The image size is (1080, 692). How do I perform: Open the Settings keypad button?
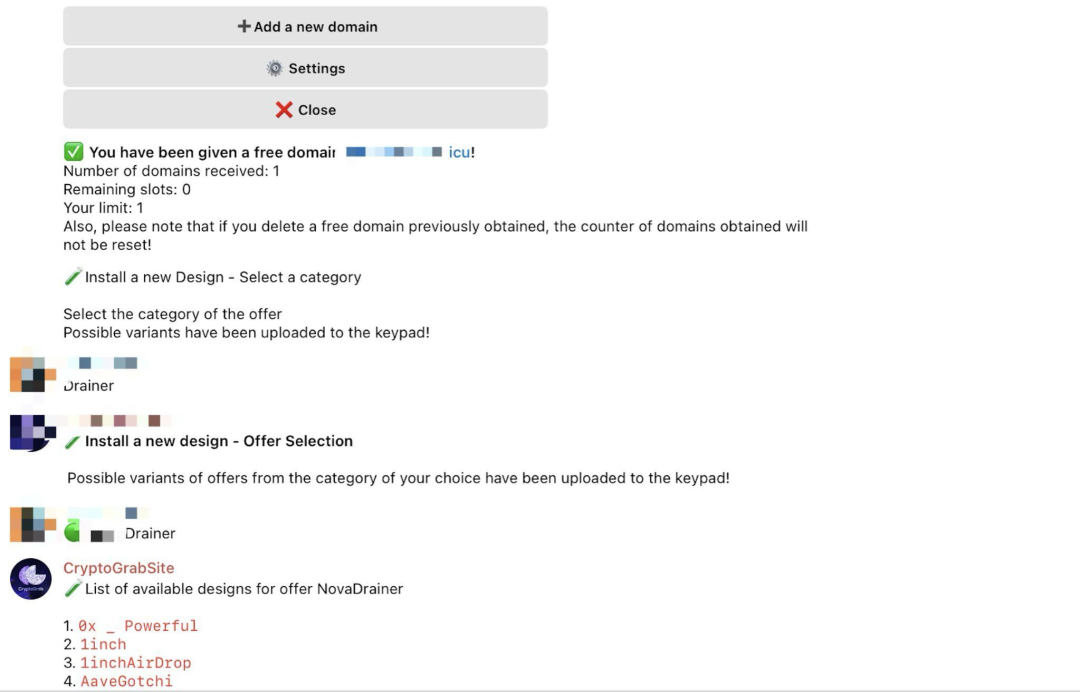coord(305,68)
